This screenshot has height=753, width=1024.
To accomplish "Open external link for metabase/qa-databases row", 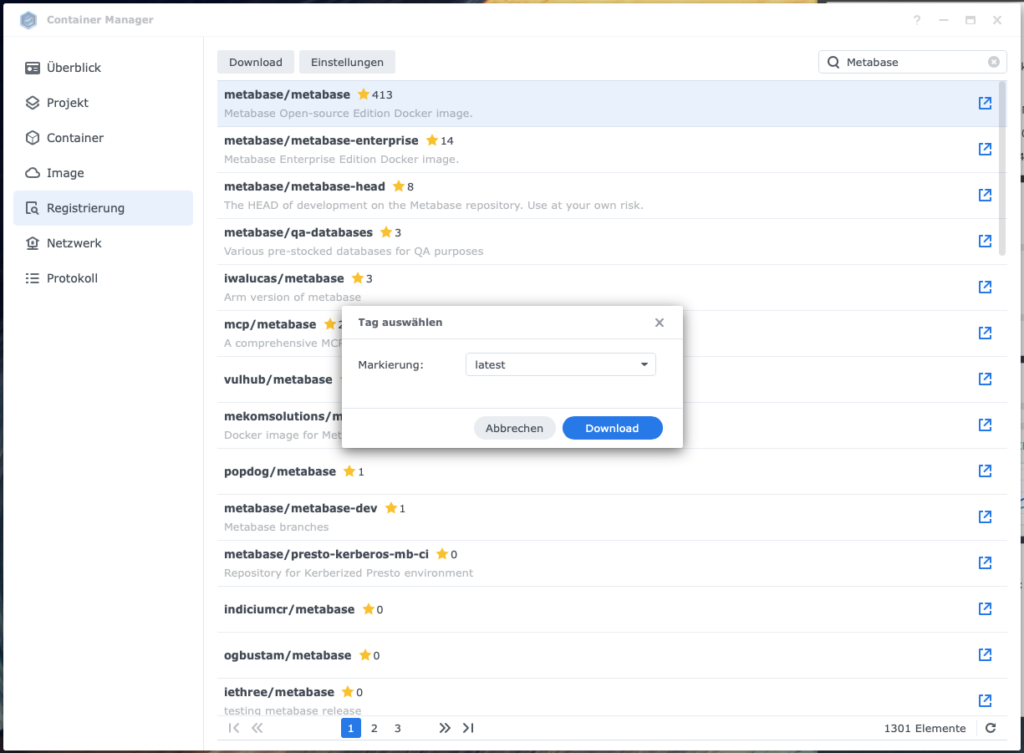I will pyautogui.click(x=985, y=241).
